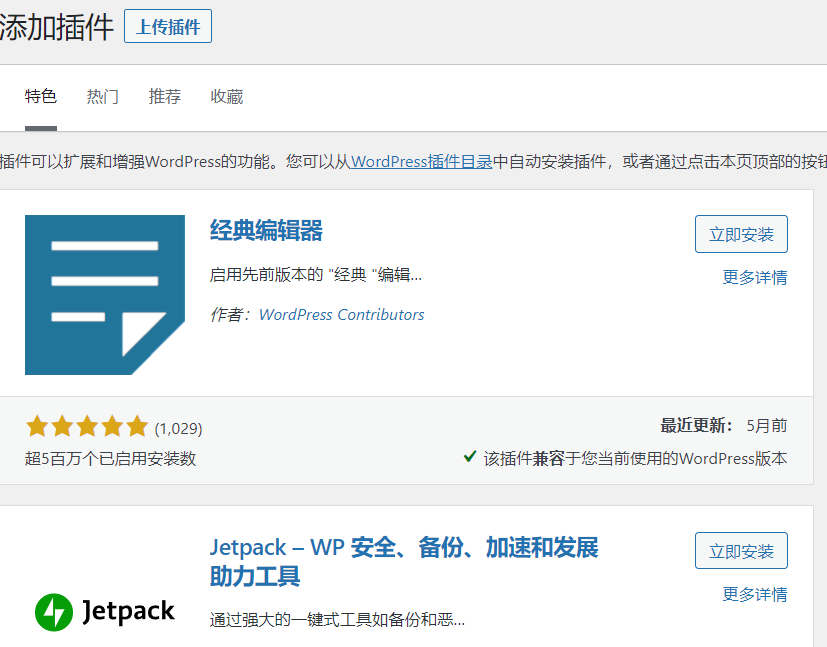Image resolution: width=827 pixels, height=647 pixels.
Task: Click the green compatibility checkmark icon
Action: coord(469,457)
